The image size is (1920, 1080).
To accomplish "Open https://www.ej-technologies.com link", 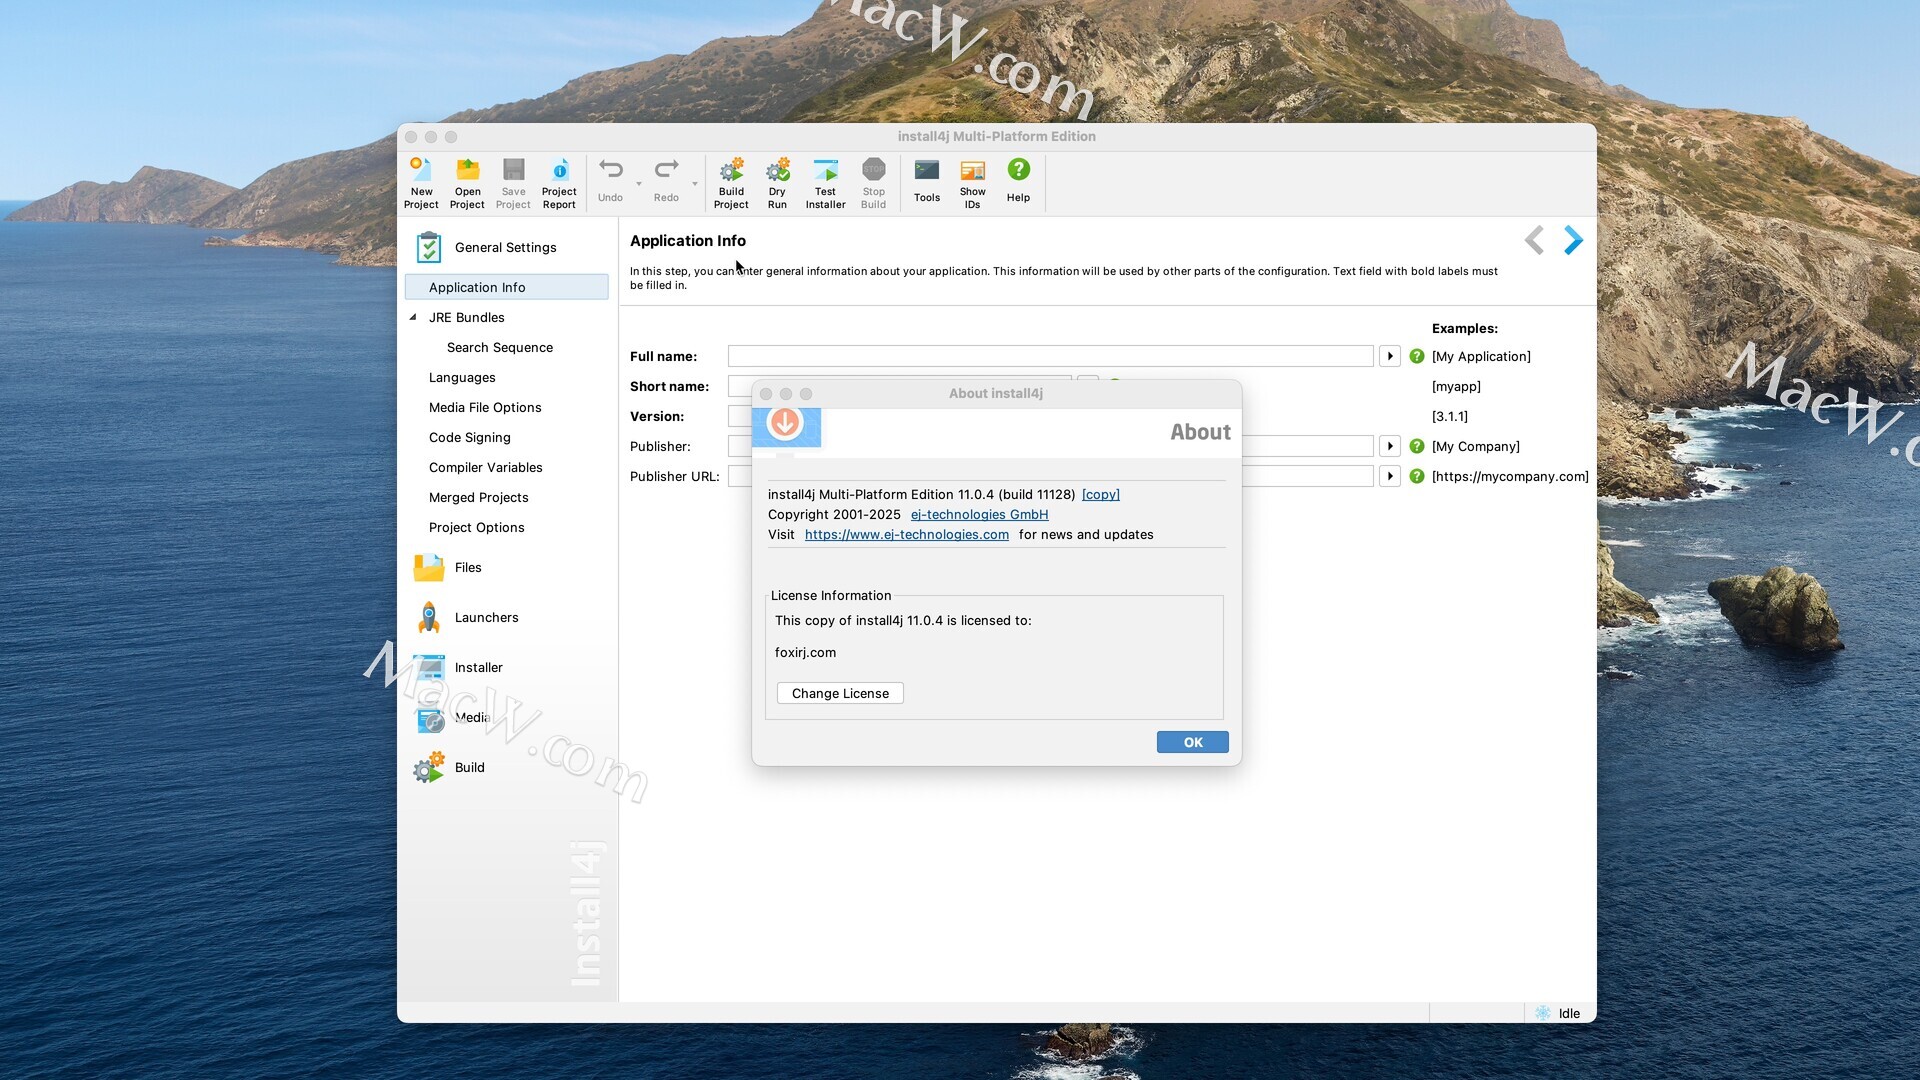I will point(907,534).
